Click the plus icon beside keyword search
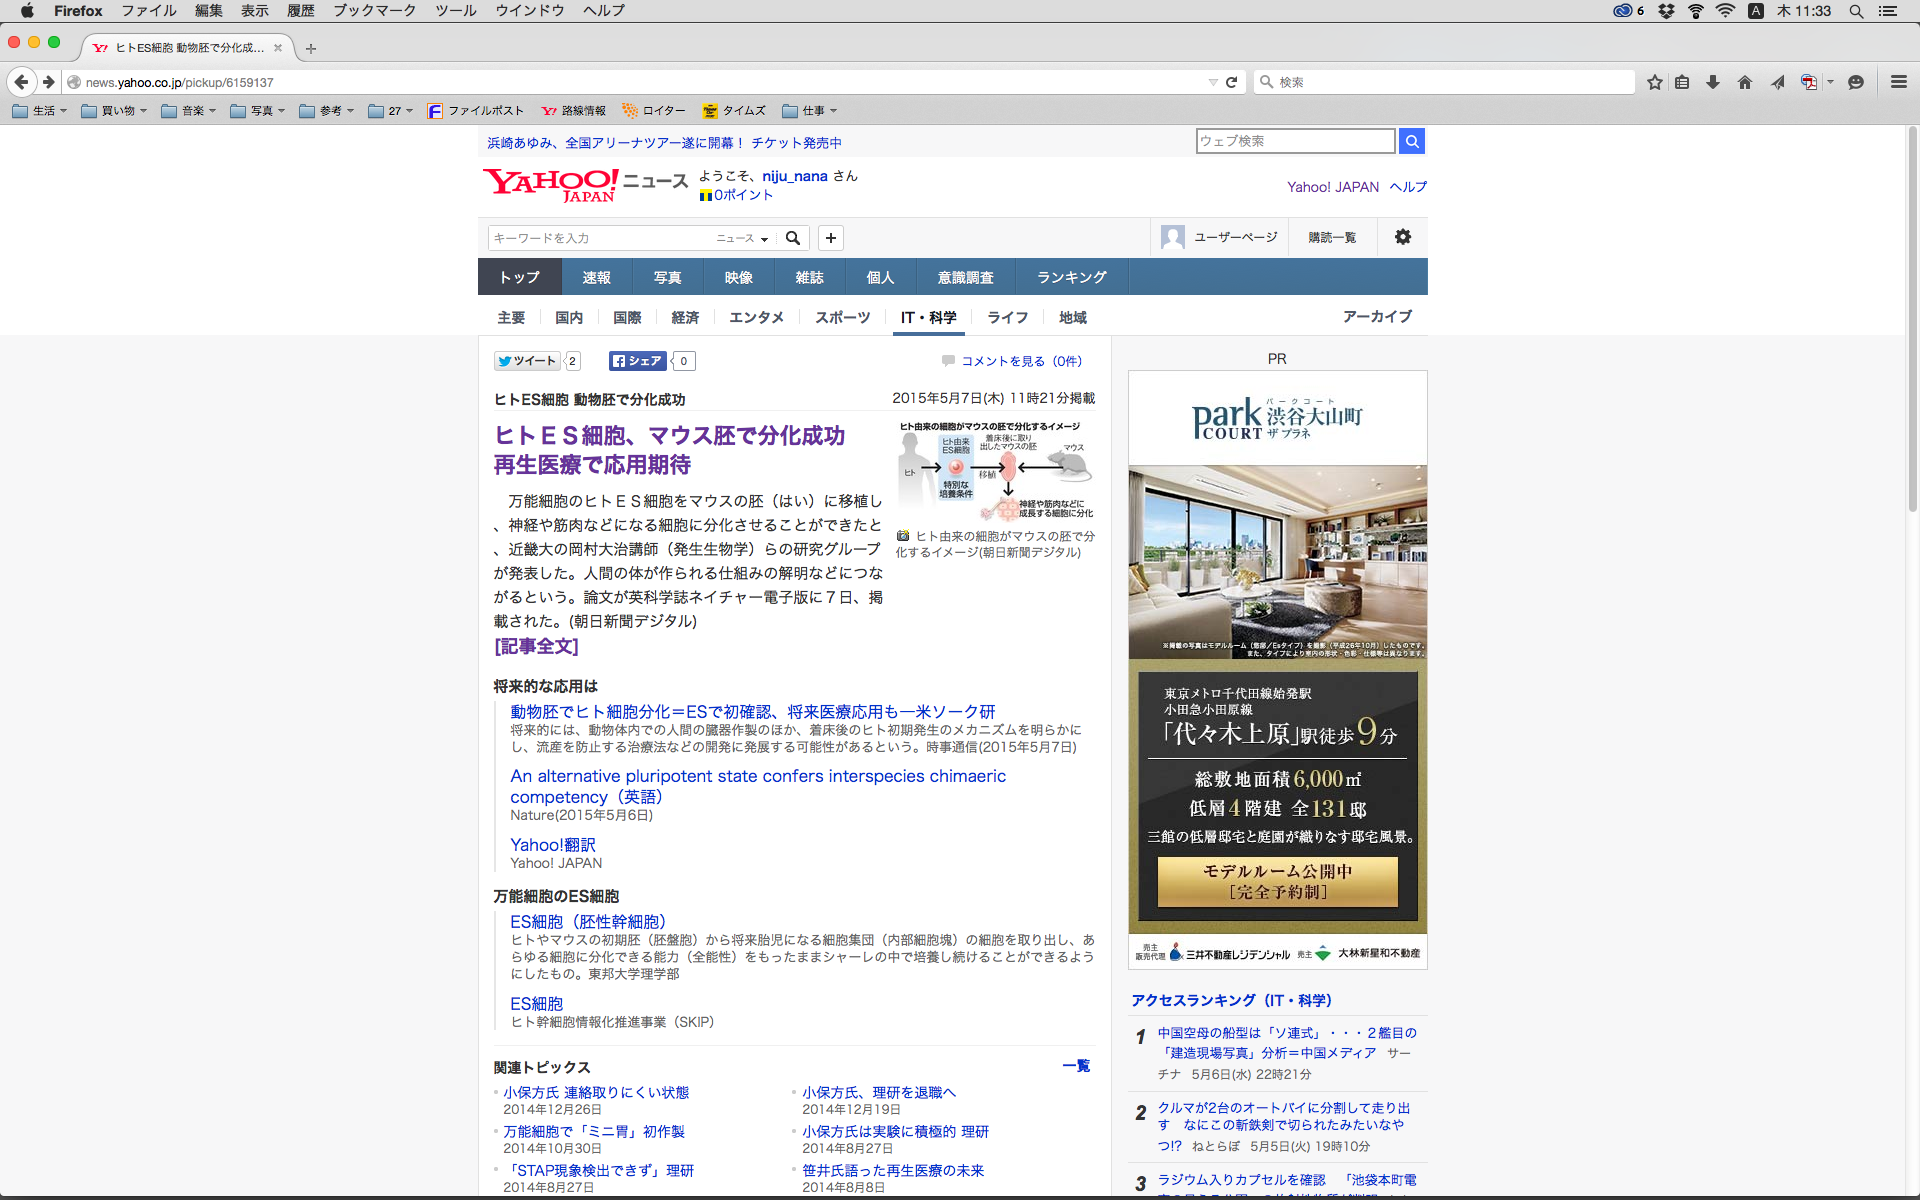1920x1200 pixels. (x=831, y=238)
